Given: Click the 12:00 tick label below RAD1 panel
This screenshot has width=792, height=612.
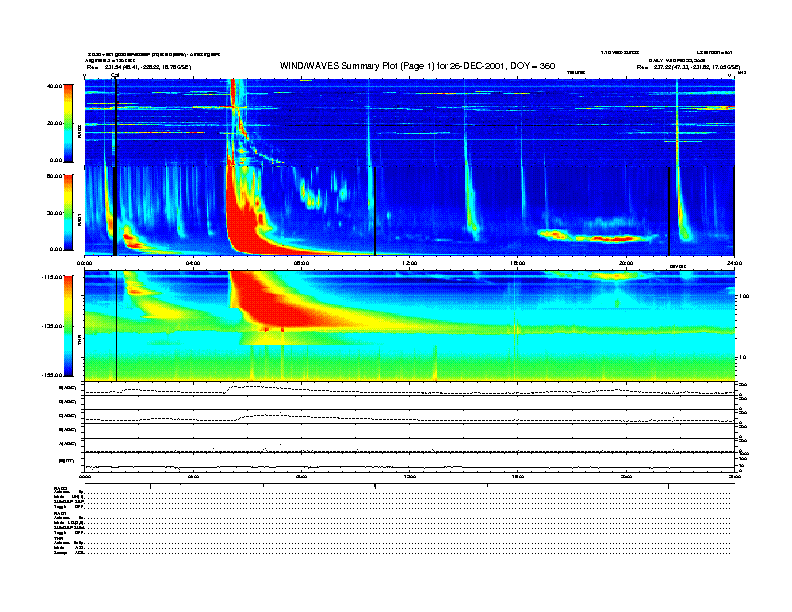Looking at the screenshot, I should (x=410, y=263).
